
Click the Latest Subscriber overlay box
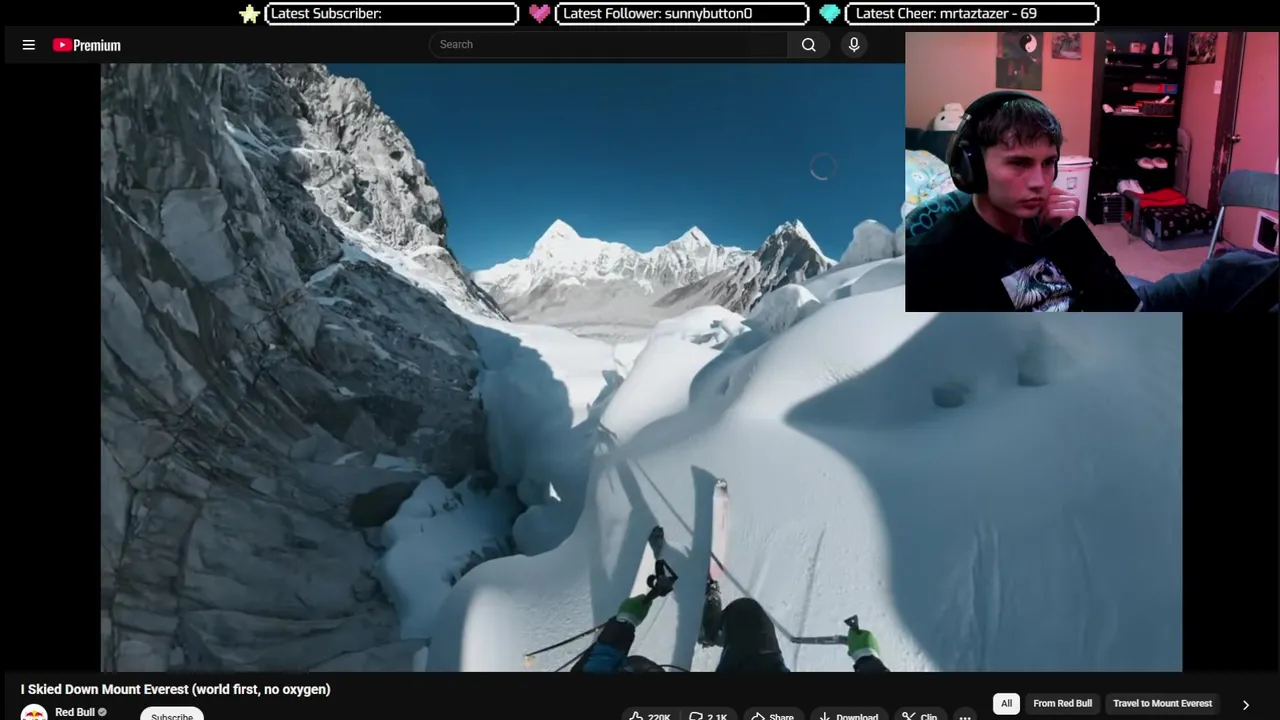(x=392, y=13)
